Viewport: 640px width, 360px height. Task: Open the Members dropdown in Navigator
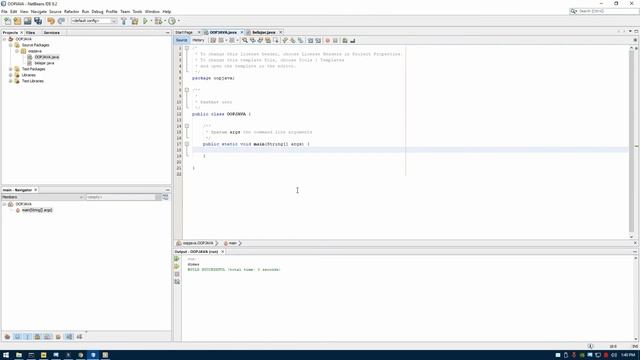[x=43, y=197]
